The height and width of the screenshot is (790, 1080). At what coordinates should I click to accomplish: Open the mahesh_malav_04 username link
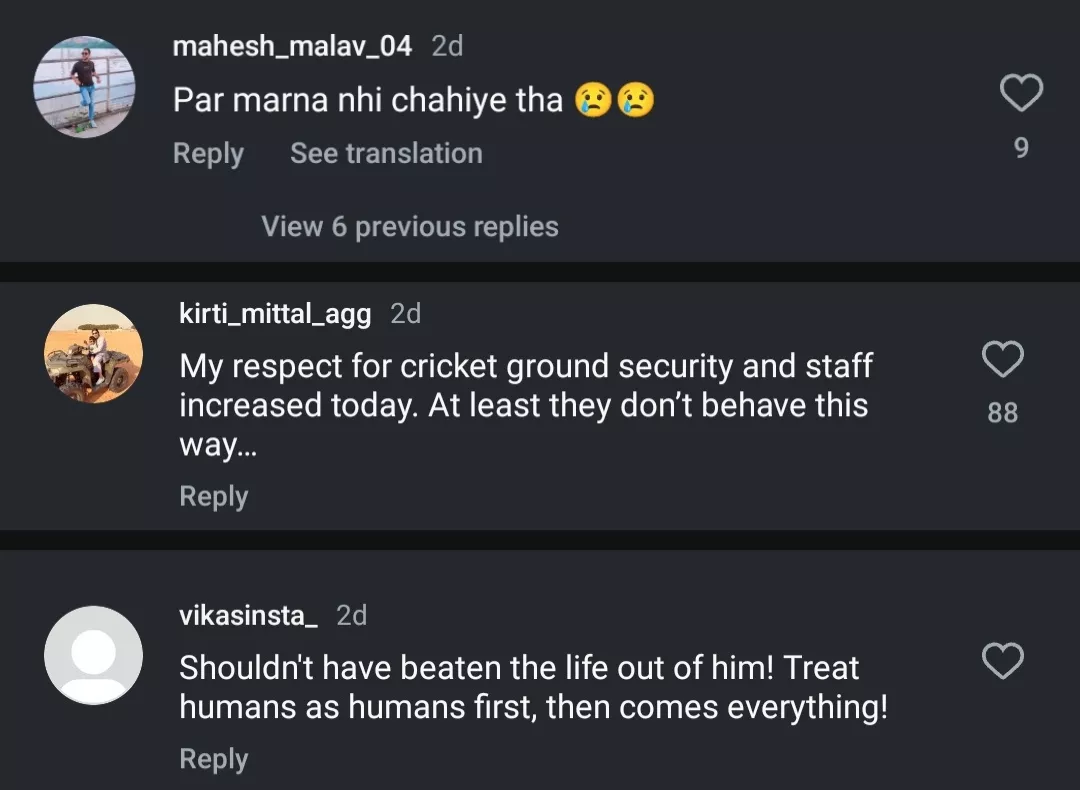pyautogui.click(x=292, y=46)
